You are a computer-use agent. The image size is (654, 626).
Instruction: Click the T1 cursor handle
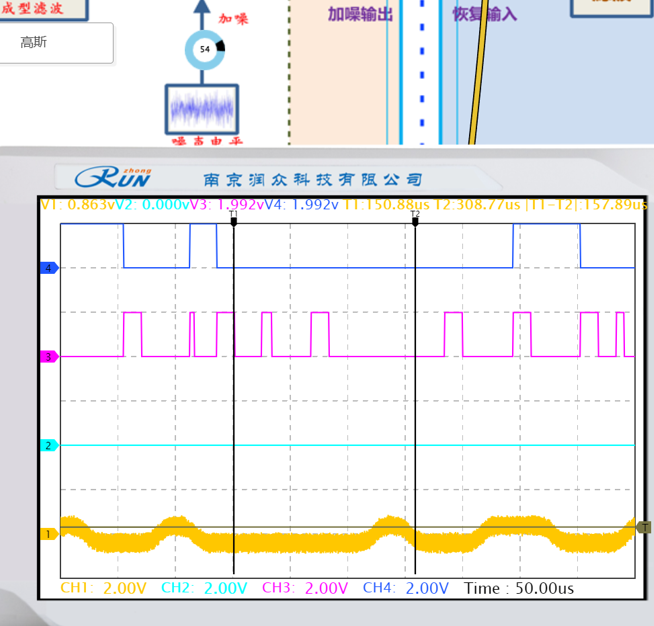point(233,220)
